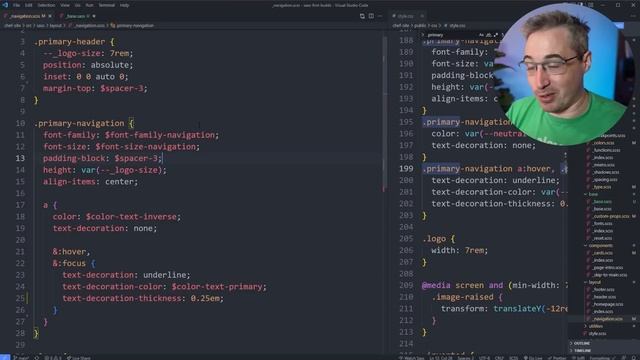This screenshot has height=360, width=640.
Task: Click 'var(--_logo-size)' on line 14
Action: [x=122, y=170]
